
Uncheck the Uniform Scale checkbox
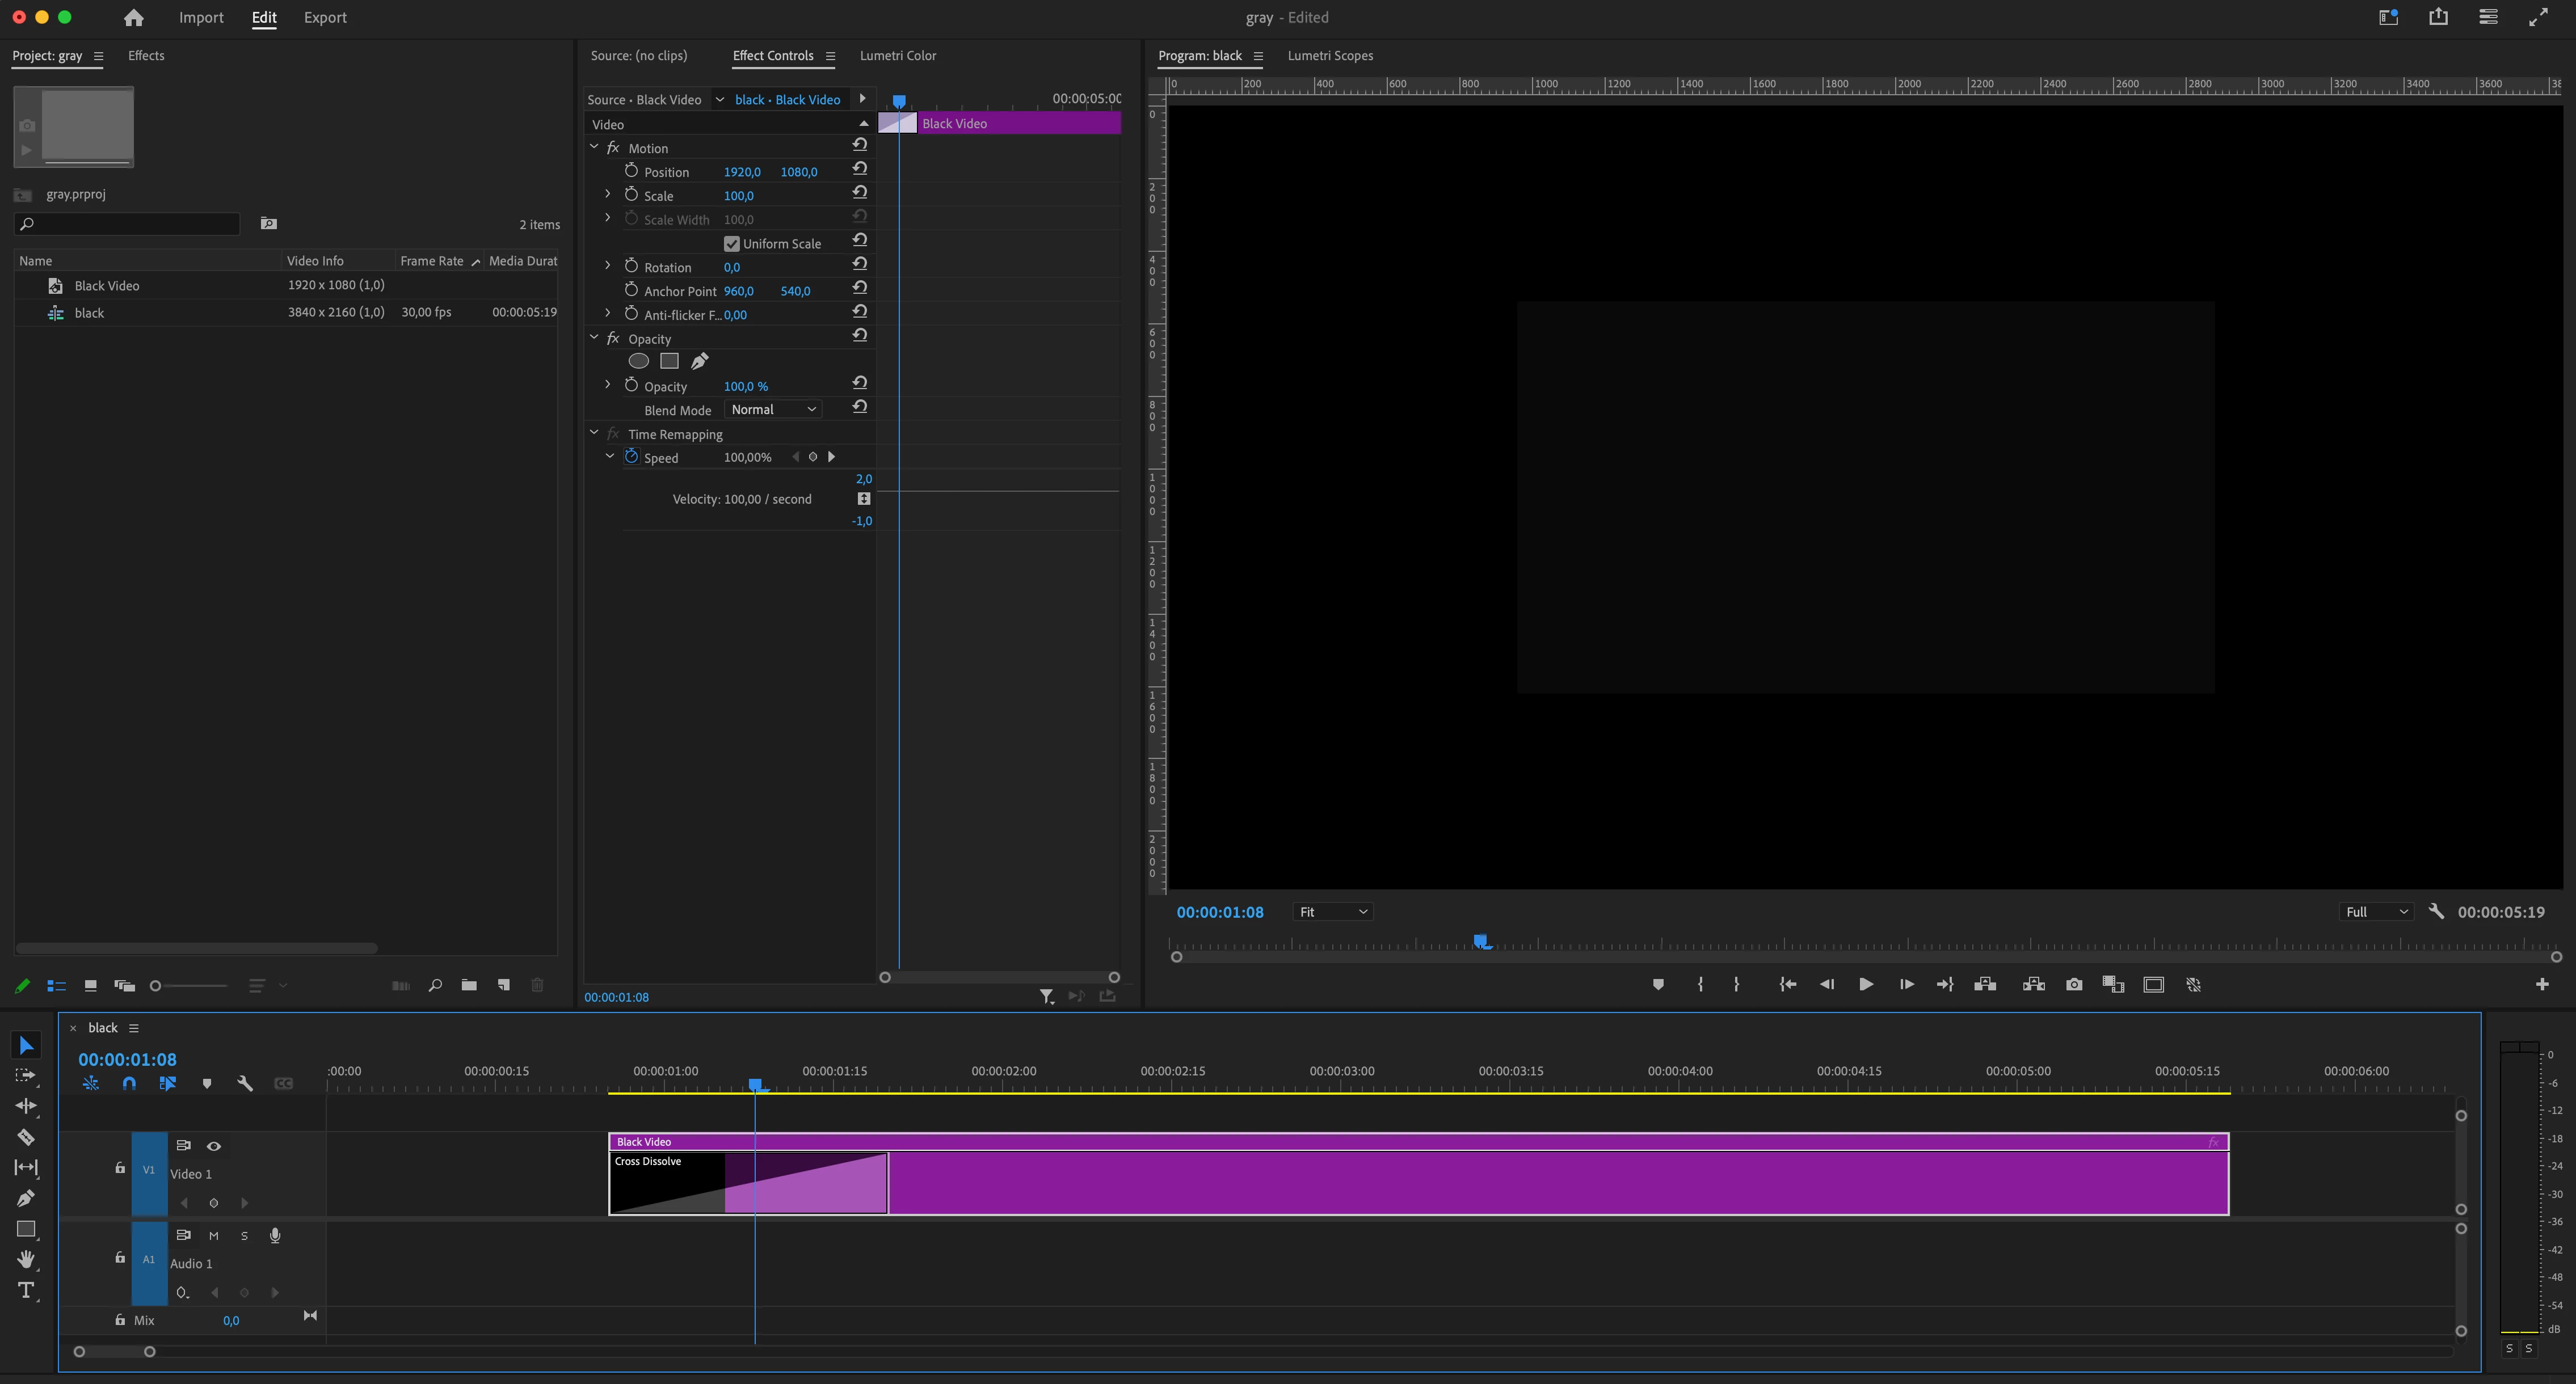click(731, 244)
